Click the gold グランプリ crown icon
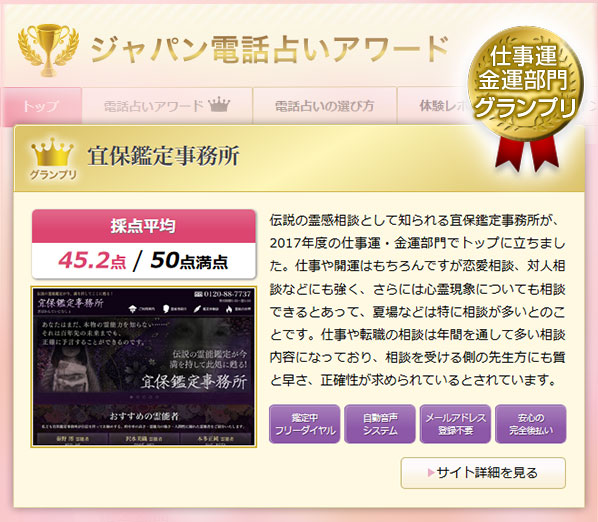 coord(53,159)
